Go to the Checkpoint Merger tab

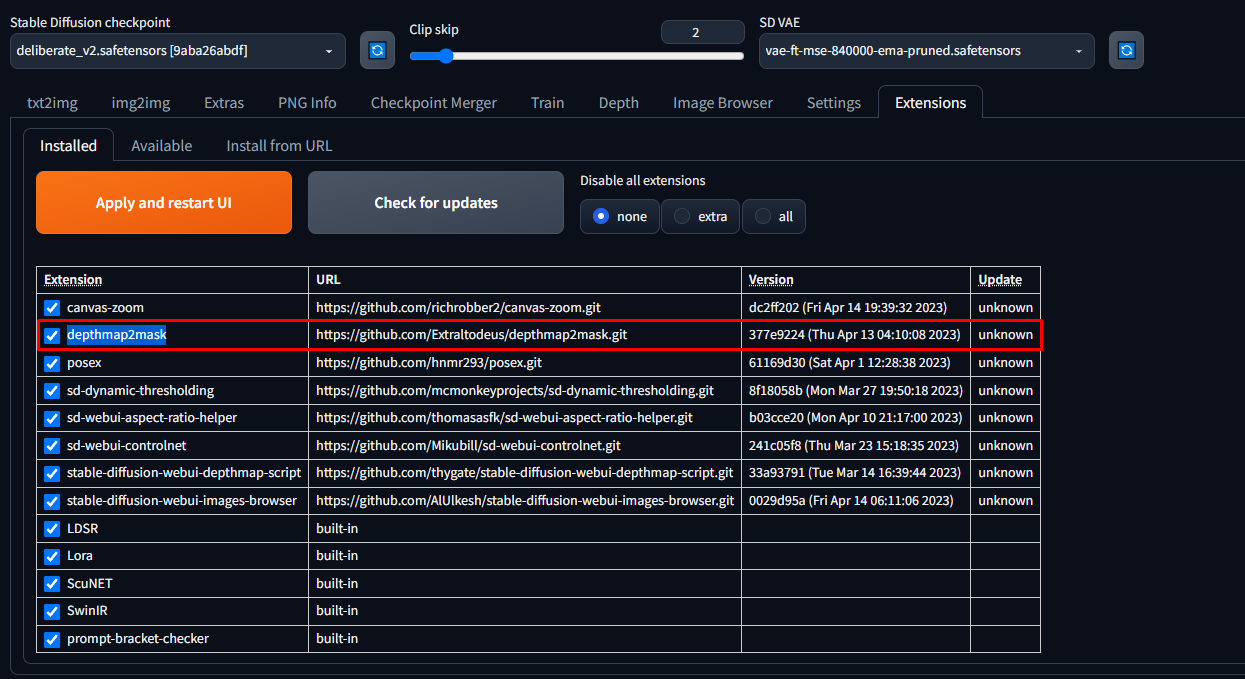coord(433,103)
